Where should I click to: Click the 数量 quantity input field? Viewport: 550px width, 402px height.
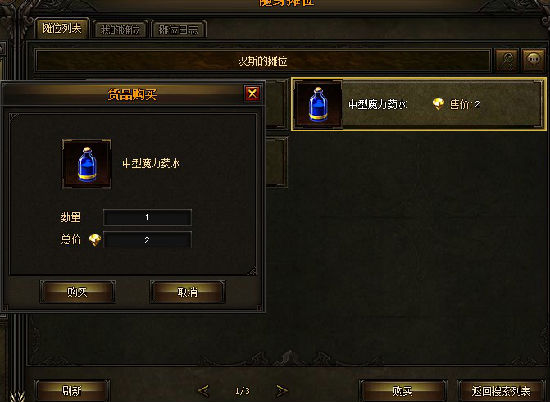pyautogui.click(x=147, y=217)
